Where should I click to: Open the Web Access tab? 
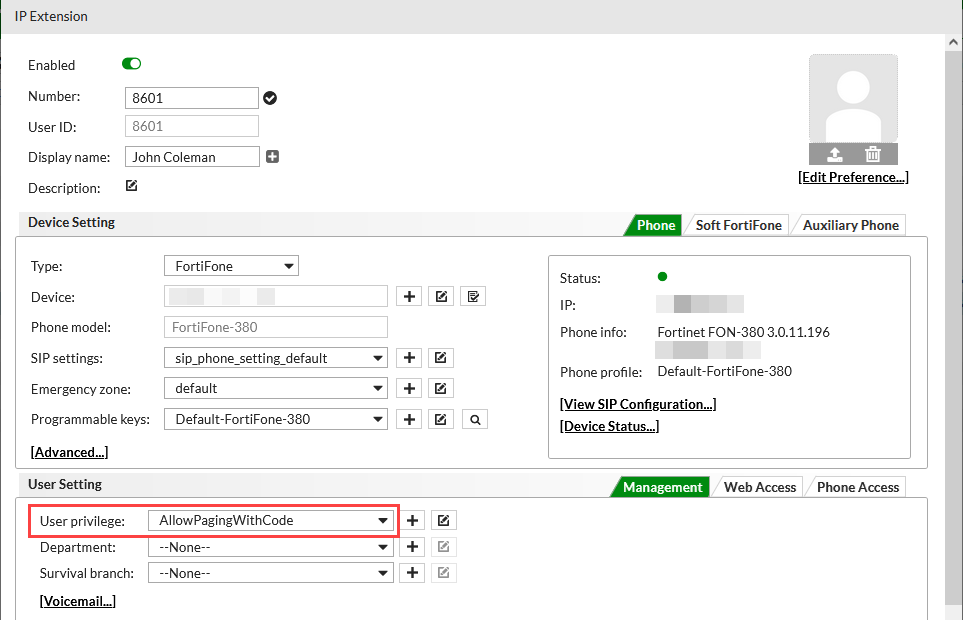(760, 487)
